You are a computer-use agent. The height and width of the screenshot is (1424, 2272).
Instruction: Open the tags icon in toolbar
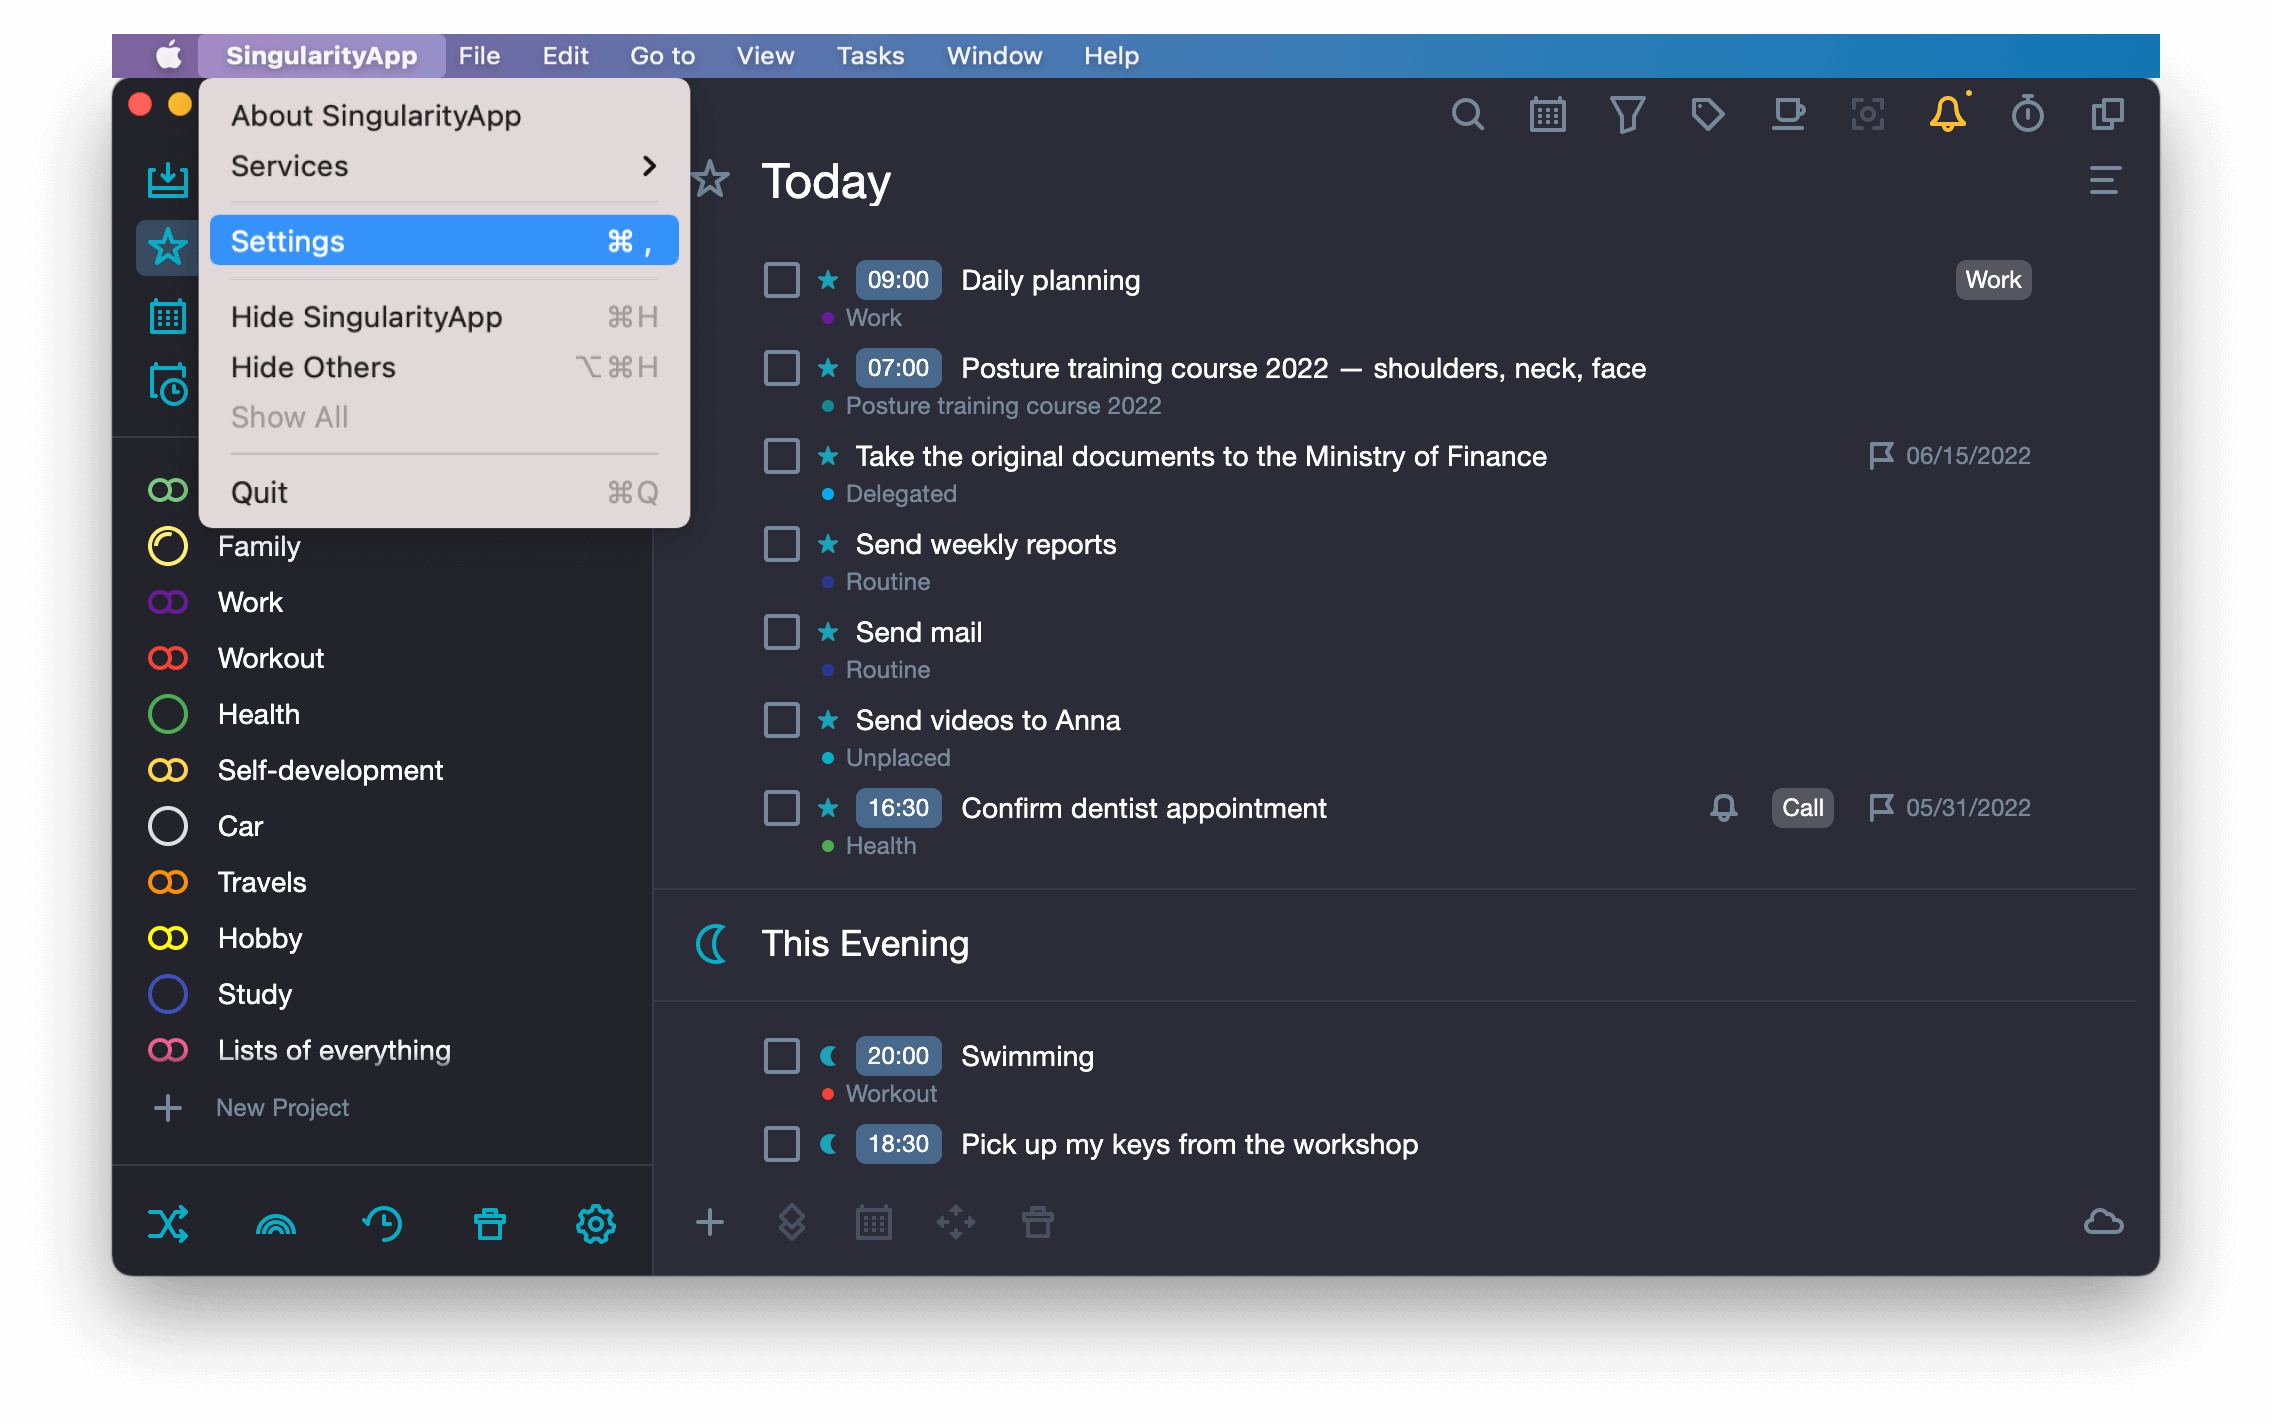pyautogui.click(x=1707, y=115)
